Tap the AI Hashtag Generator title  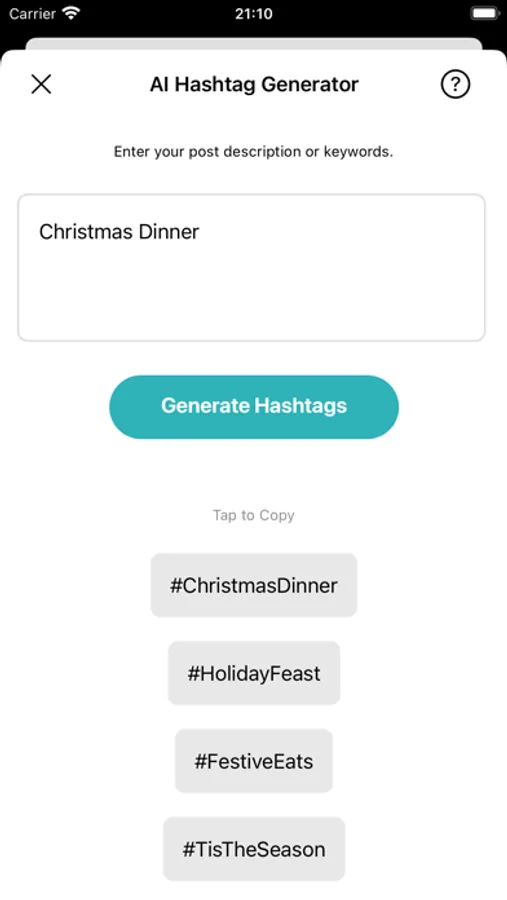coord(254,84)
